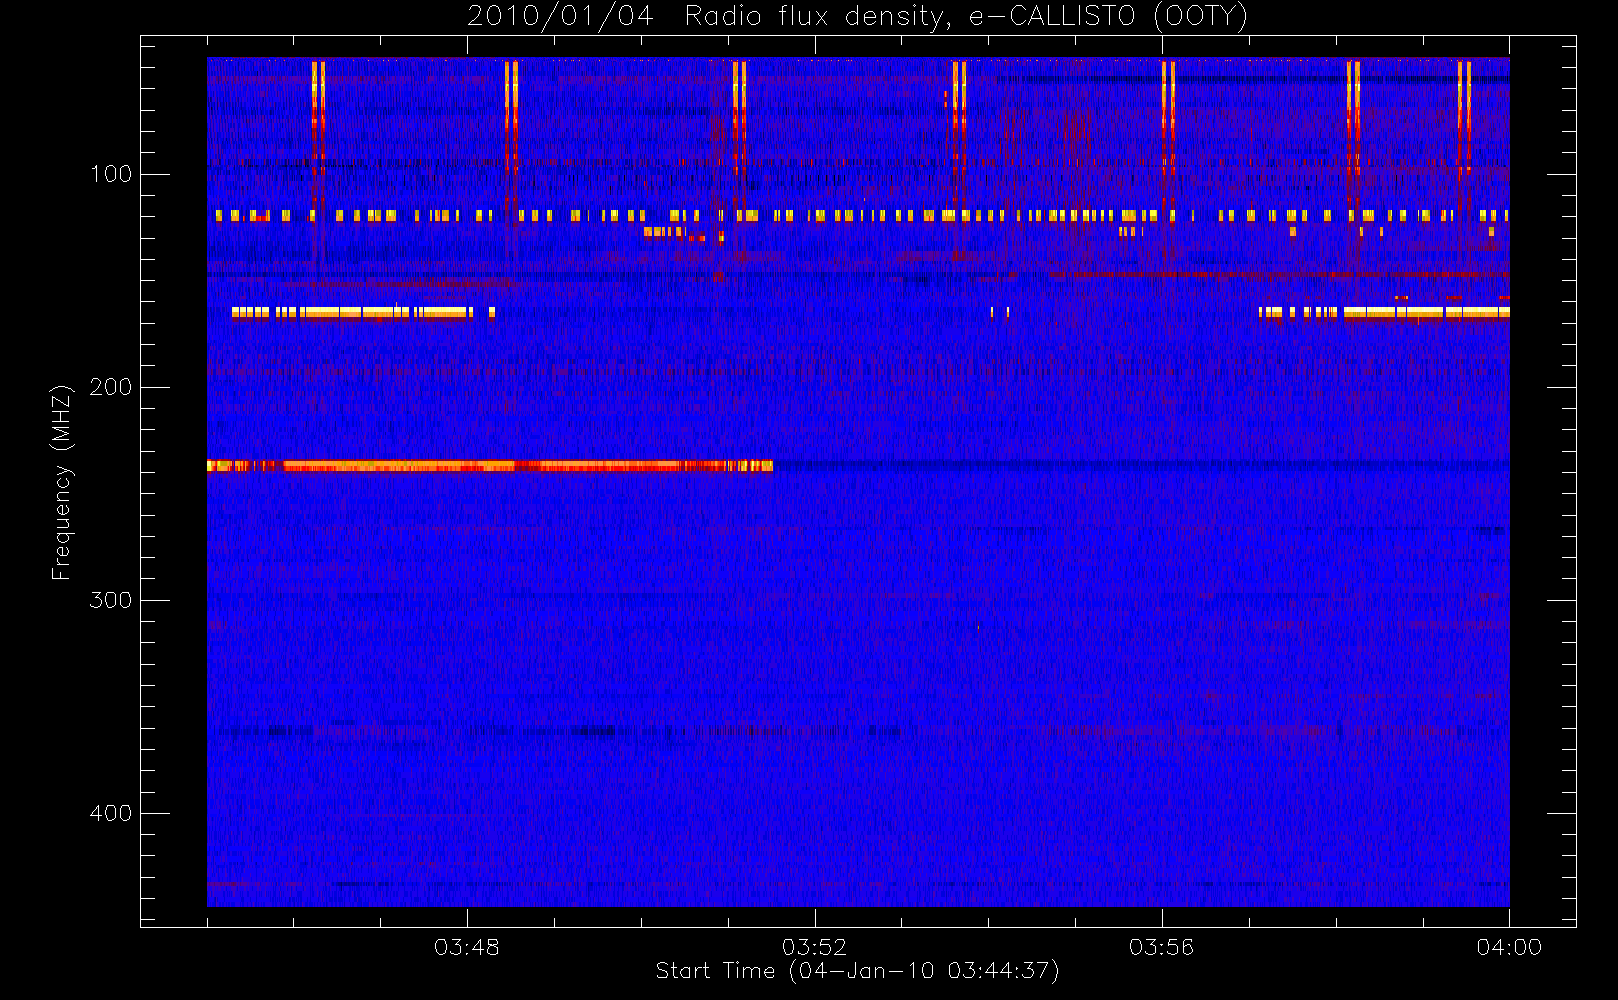
Task: Click the 100 MHz tick label
Action: coord(110,174)
